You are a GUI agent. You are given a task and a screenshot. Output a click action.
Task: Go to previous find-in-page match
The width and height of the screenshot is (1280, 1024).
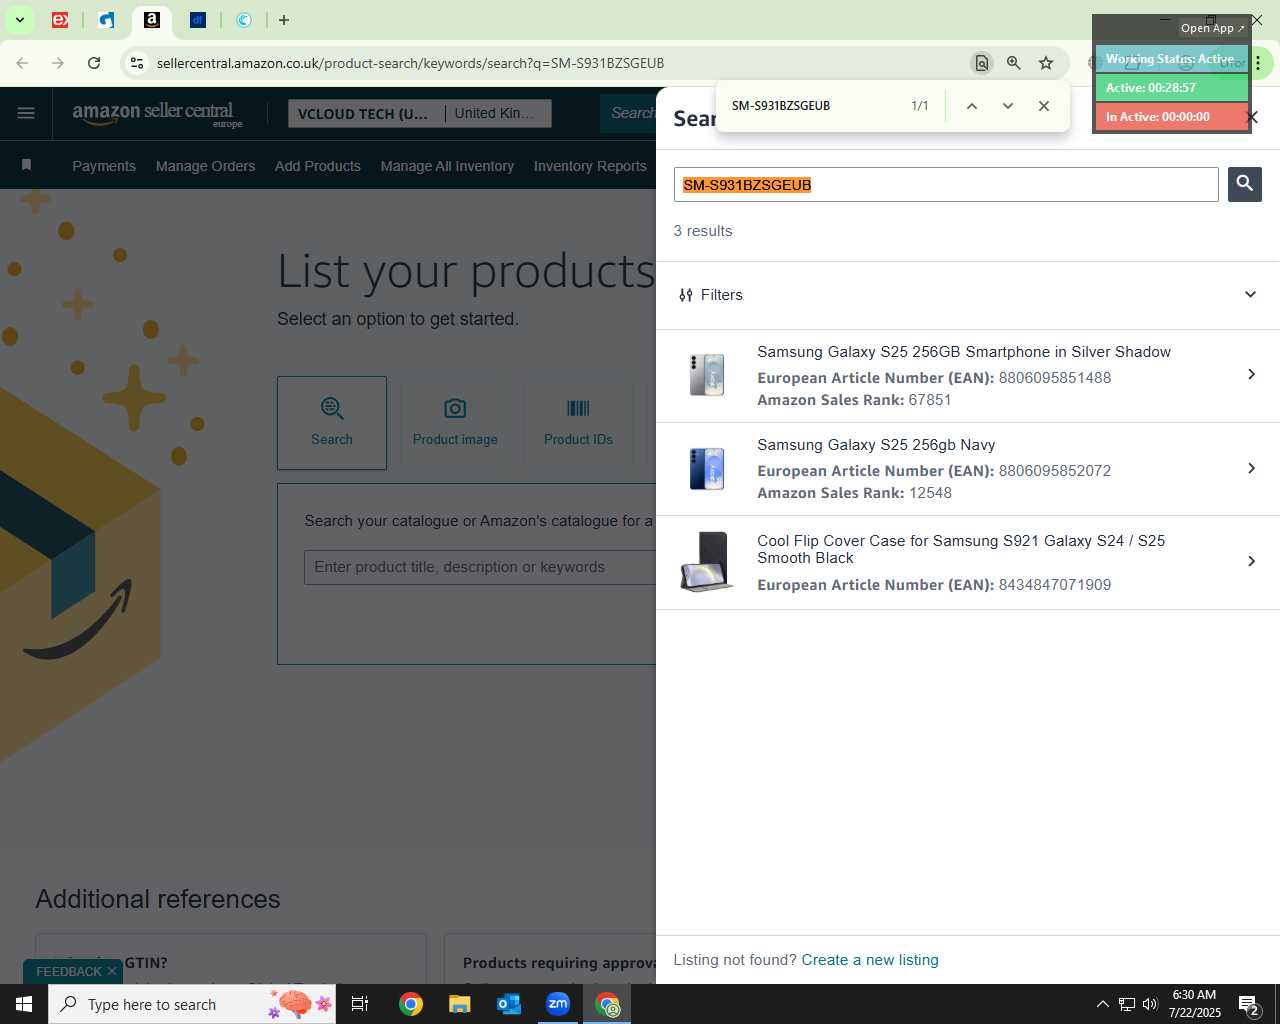tap(971, 106)
